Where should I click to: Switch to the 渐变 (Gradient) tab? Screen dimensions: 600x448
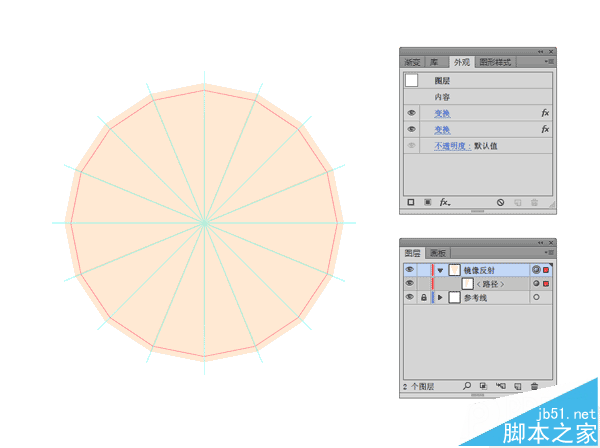(x=412, y=62)
